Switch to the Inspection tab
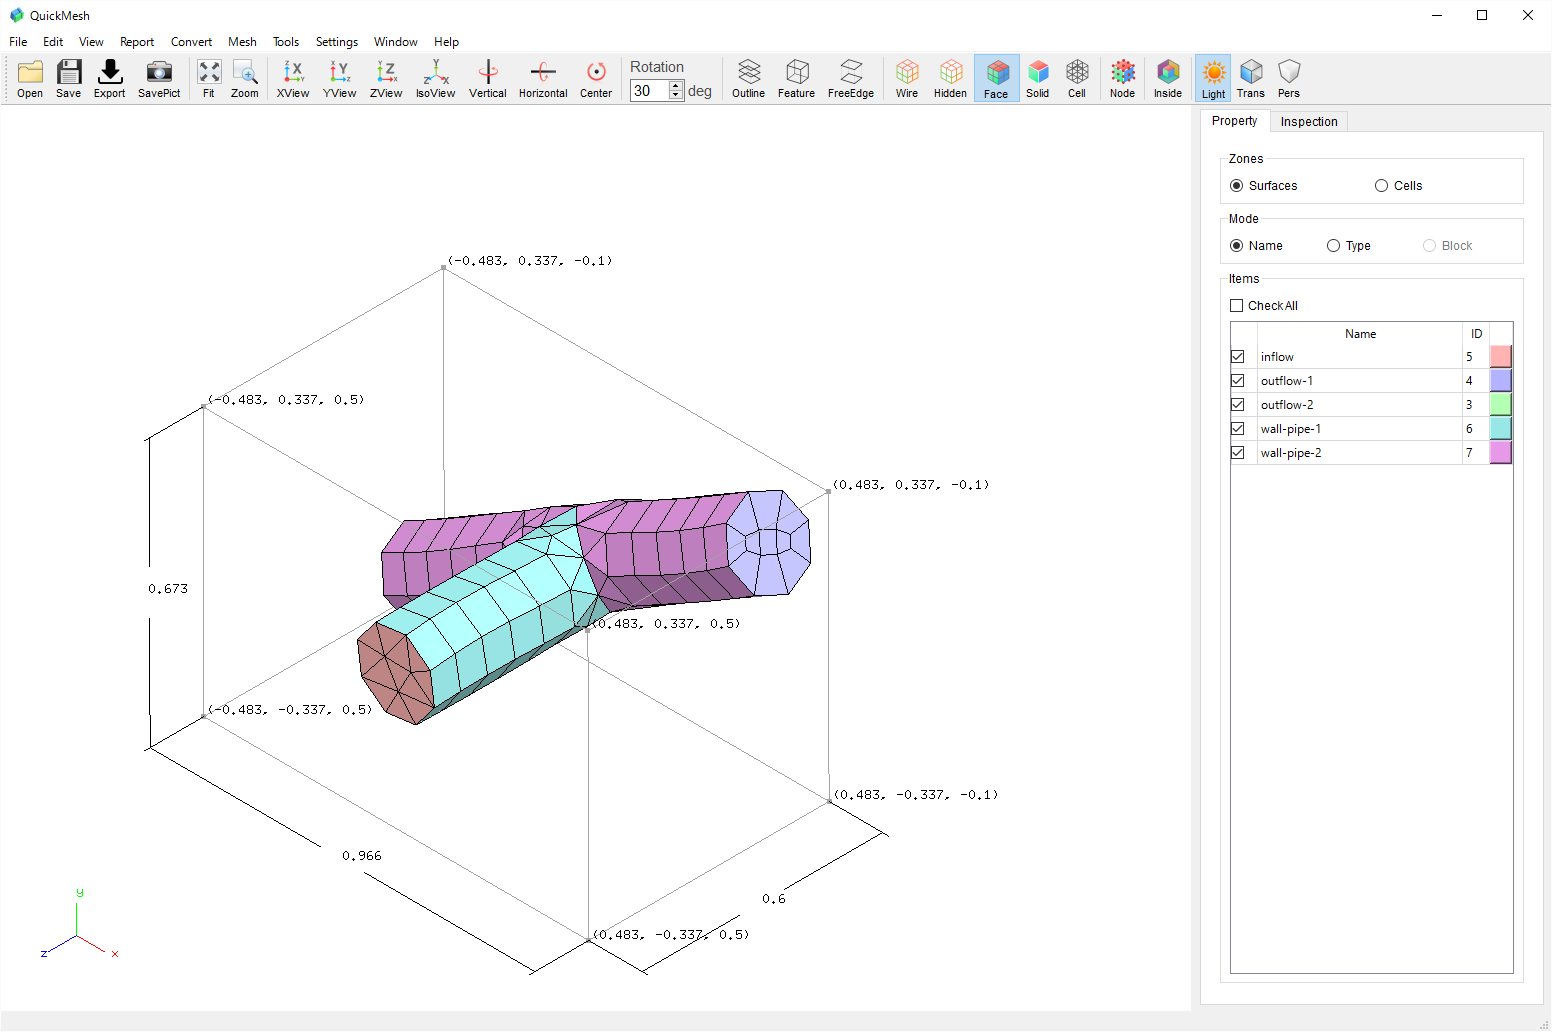1552x1032 pixels. [1309, 122]
